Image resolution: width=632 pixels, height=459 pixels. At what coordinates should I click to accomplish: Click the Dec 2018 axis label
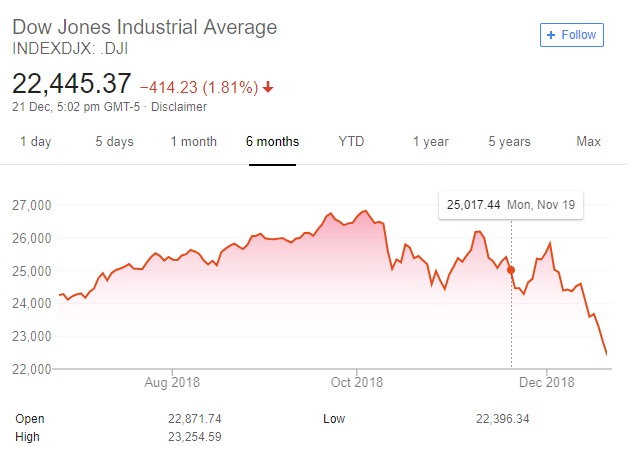click(x=546, y=382)
